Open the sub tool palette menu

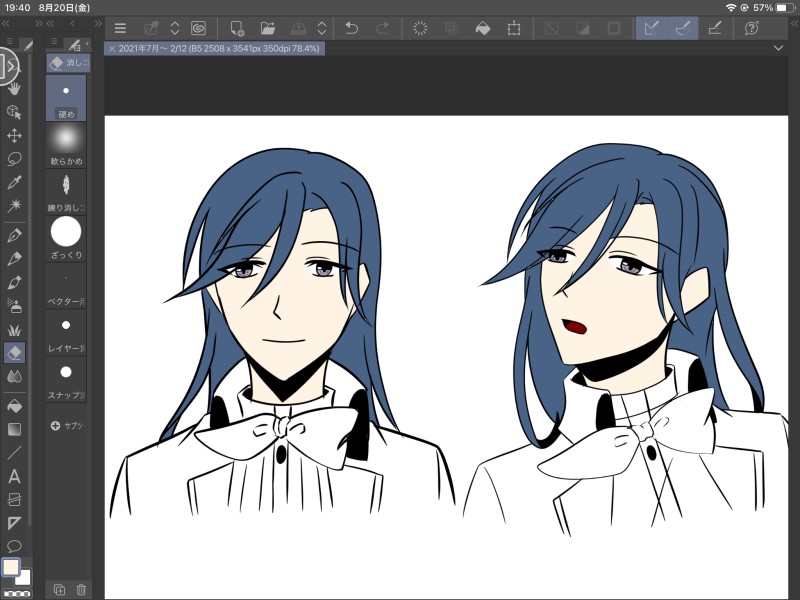[54, 42]
